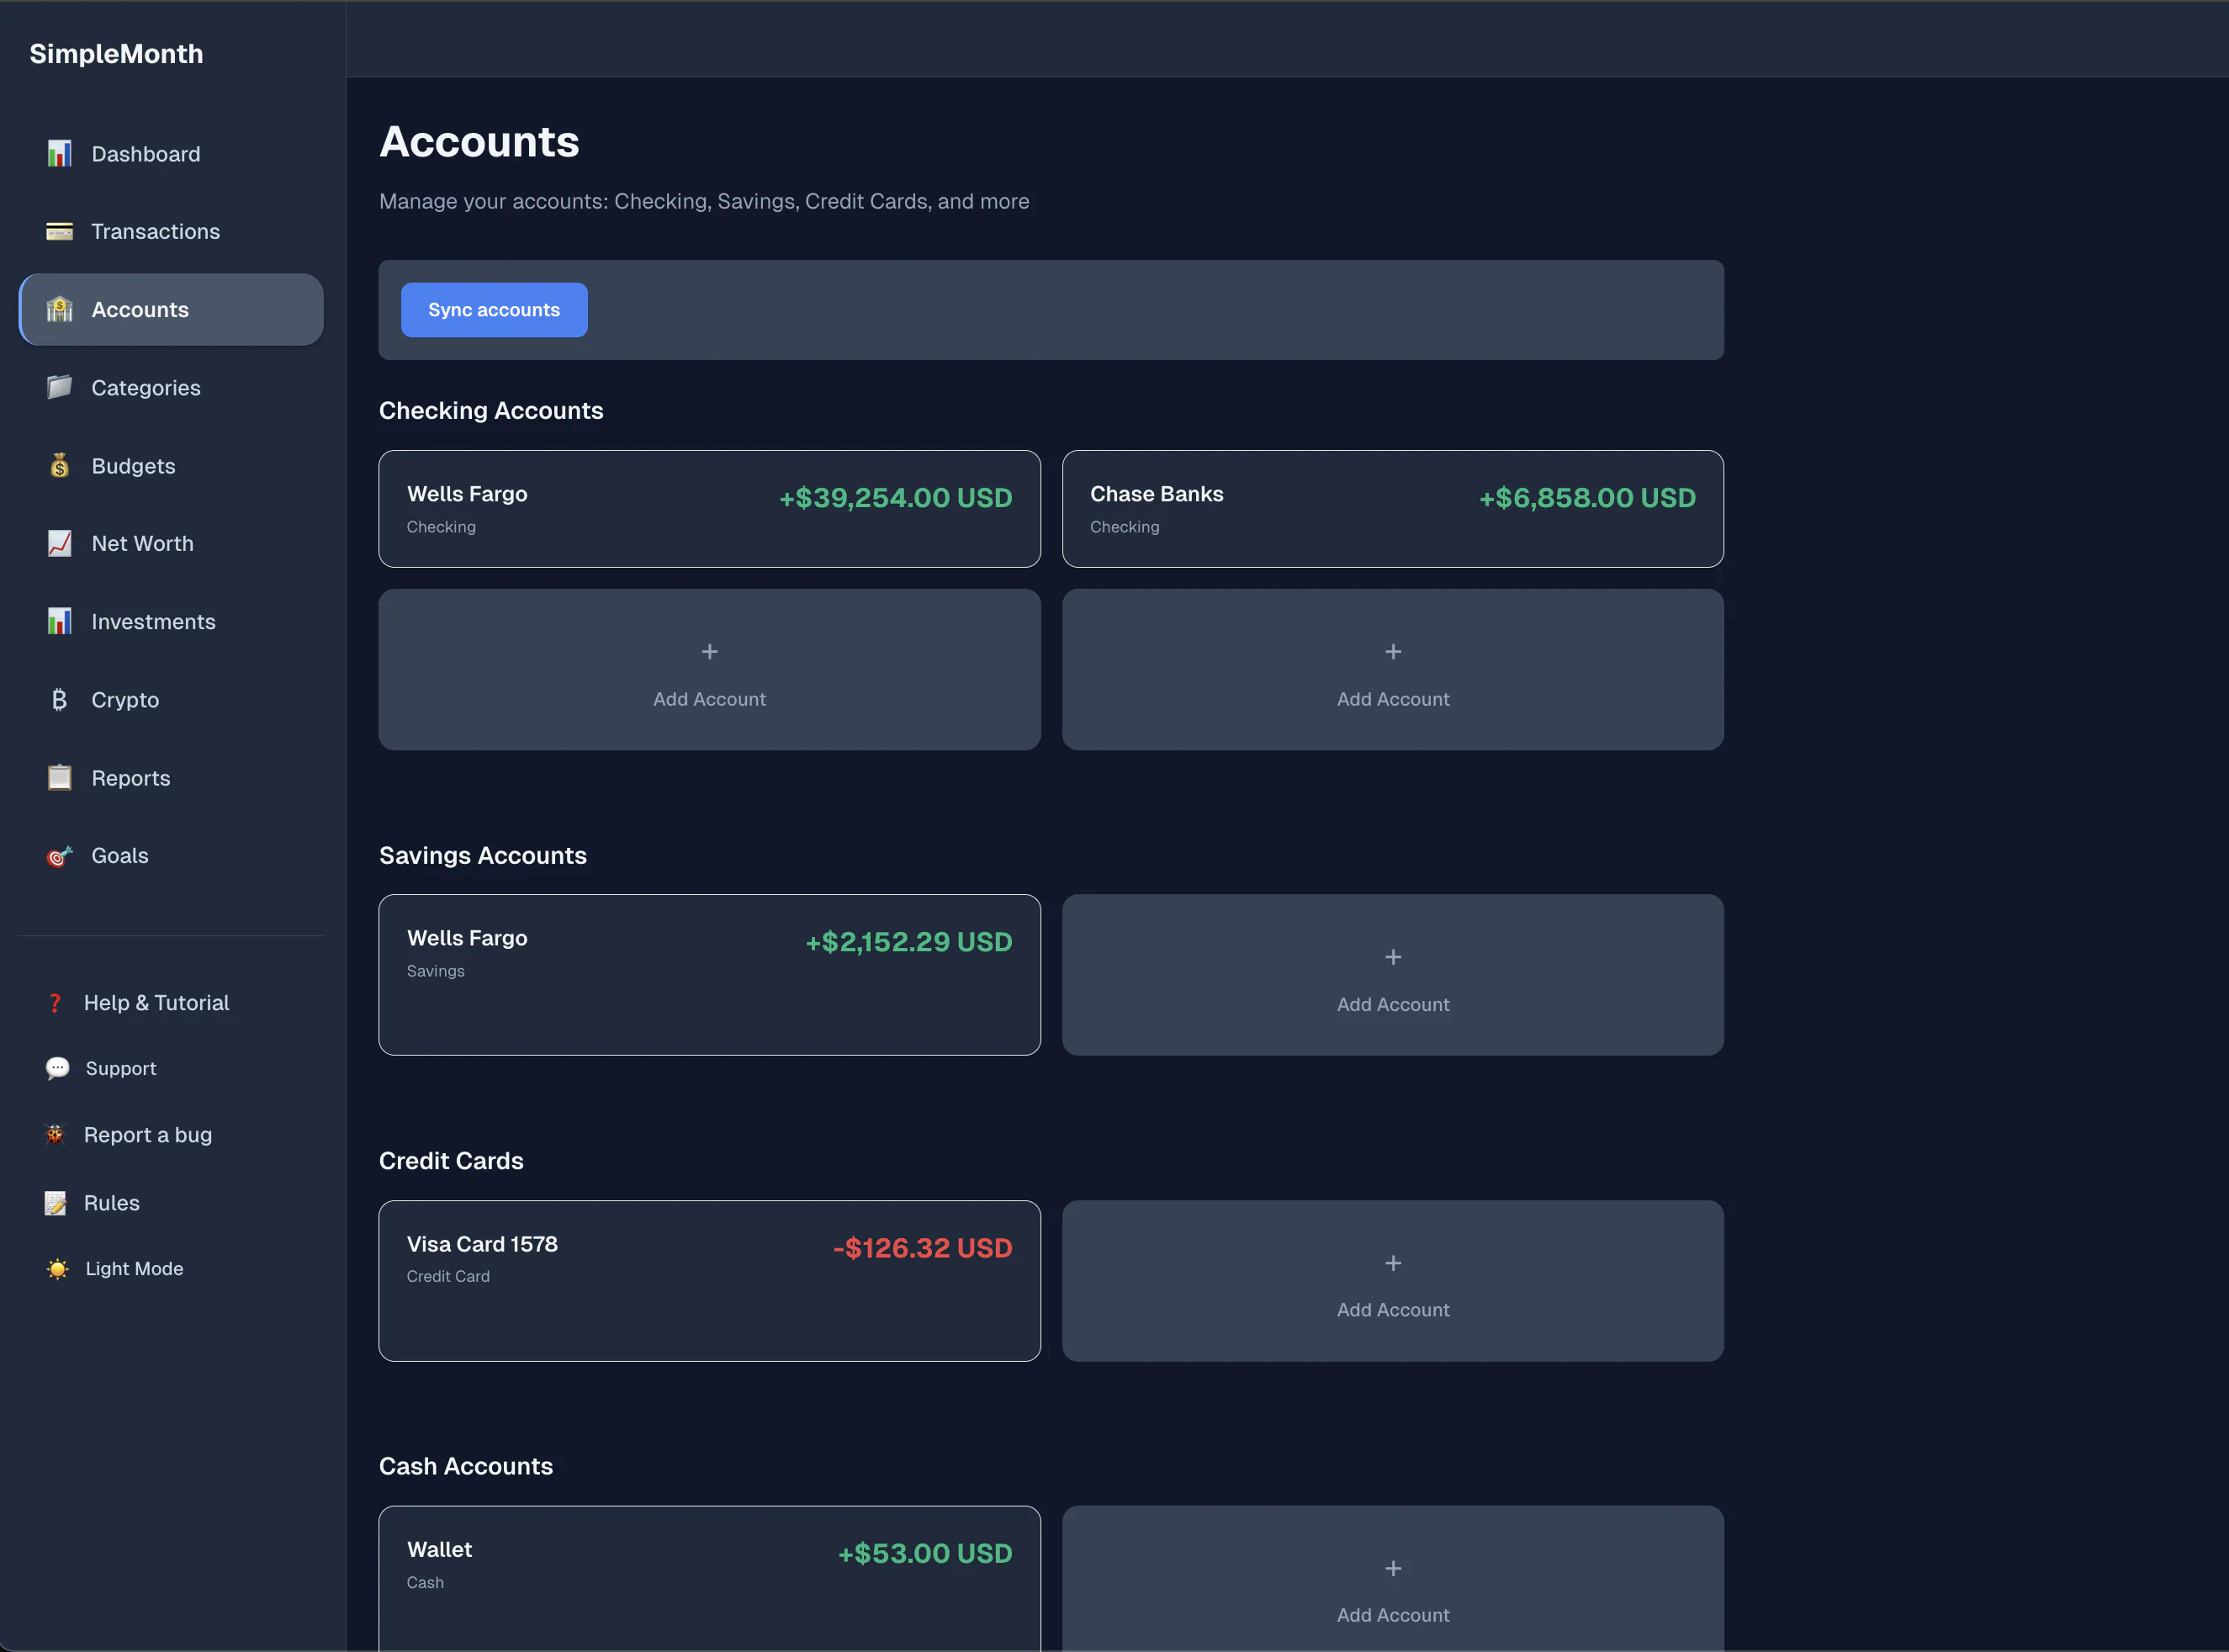
Task: Toggle Light Mode with the sun icon
Action: pos(57,1268)
